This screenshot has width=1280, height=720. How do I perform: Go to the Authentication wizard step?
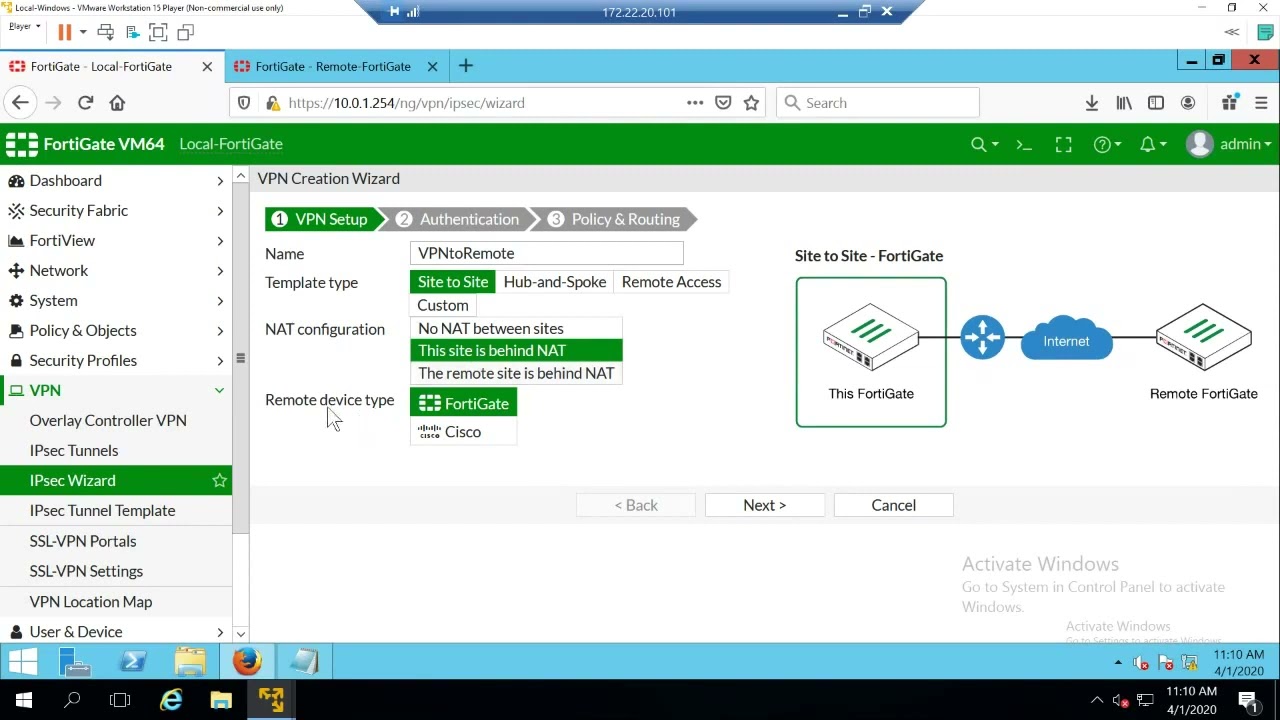tap(458, 219)
